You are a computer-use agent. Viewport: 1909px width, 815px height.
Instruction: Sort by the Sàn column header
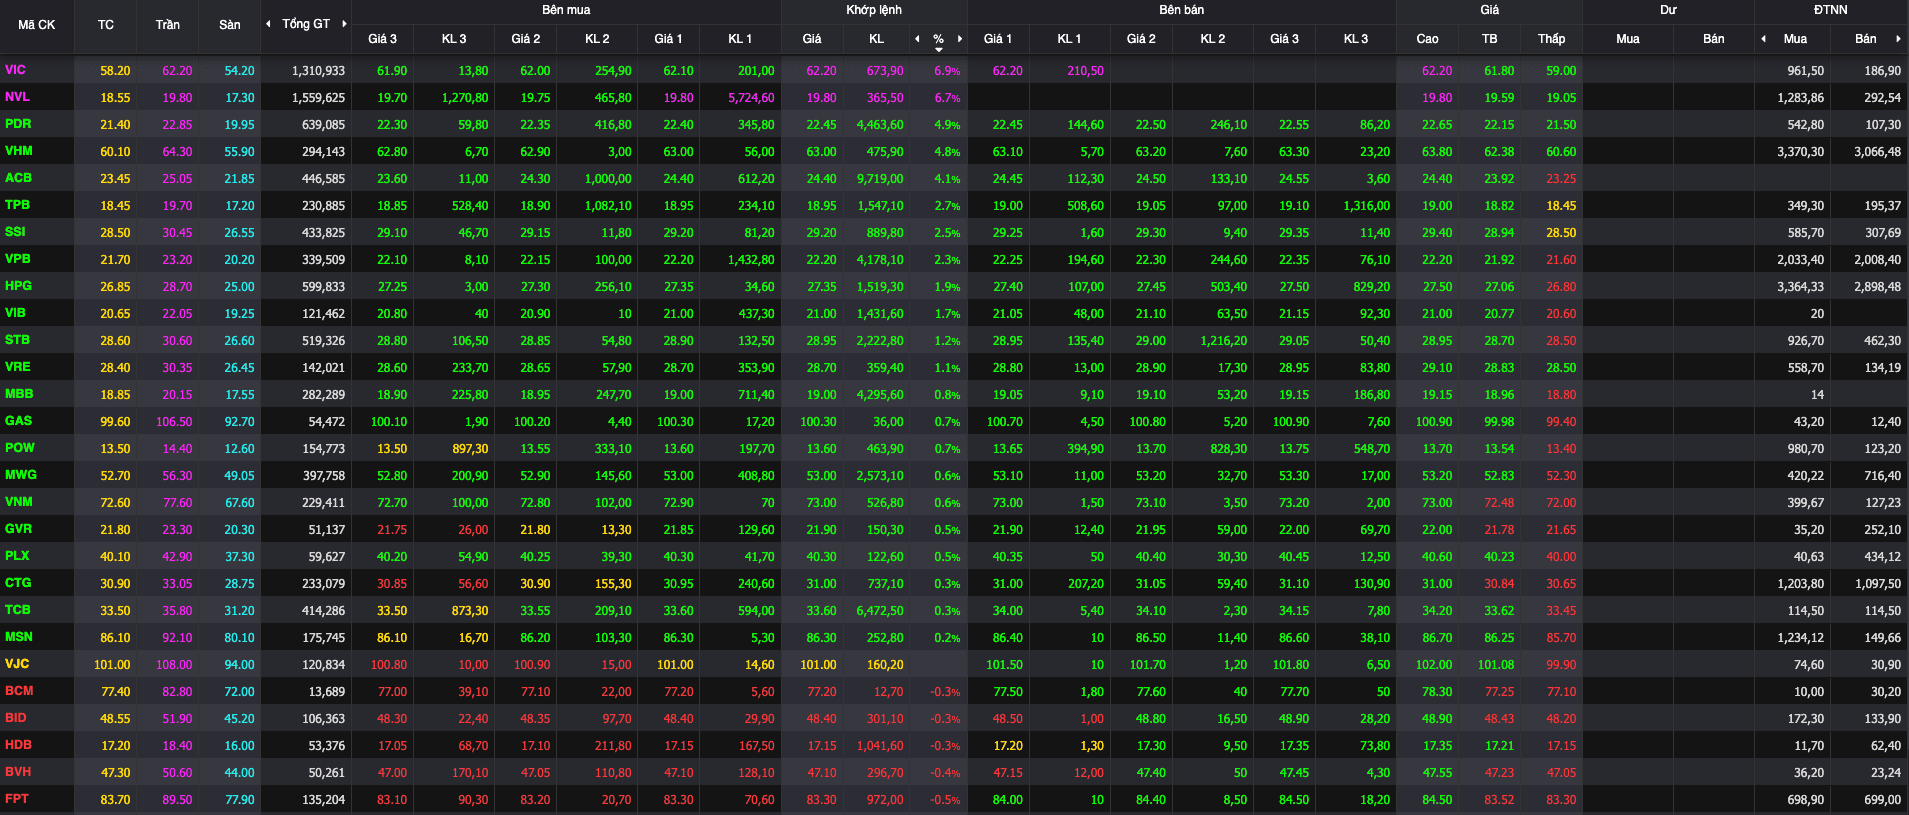pos(230,25)
